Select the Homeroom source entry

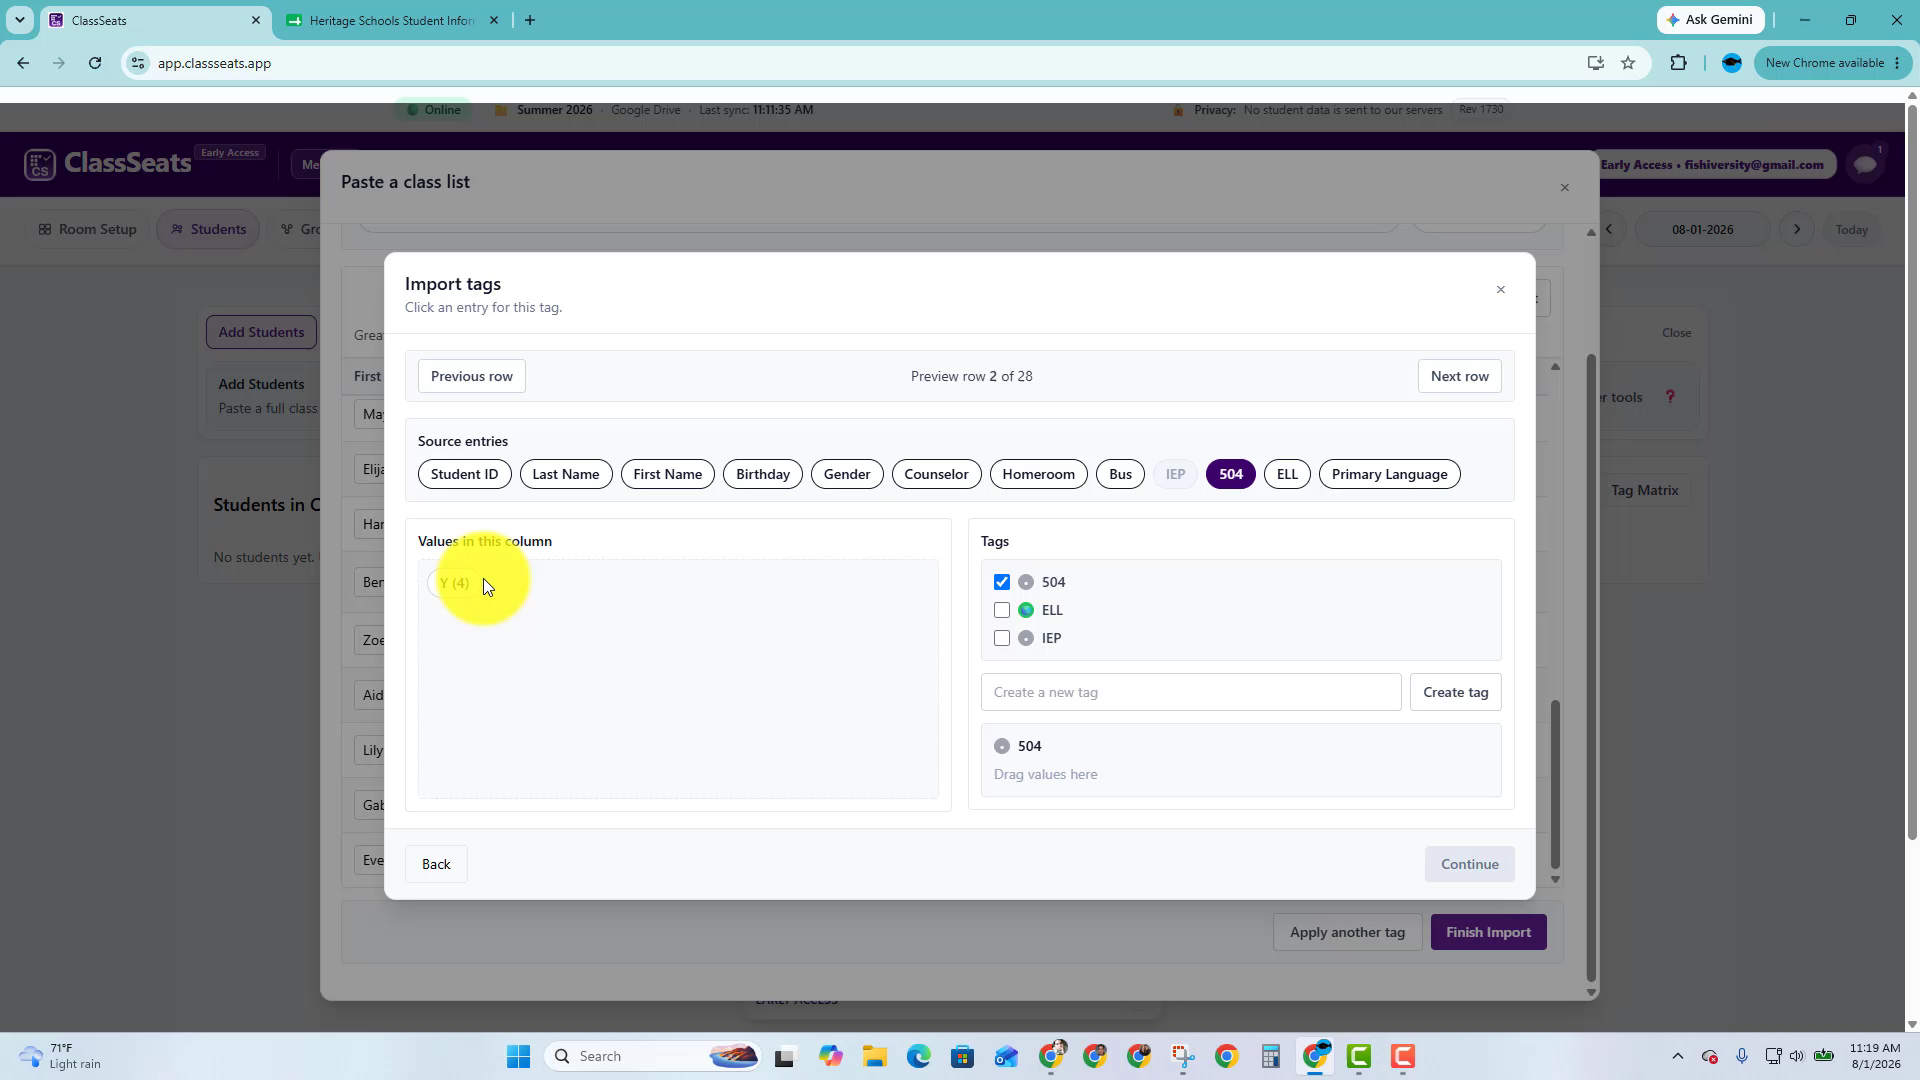1039,474
